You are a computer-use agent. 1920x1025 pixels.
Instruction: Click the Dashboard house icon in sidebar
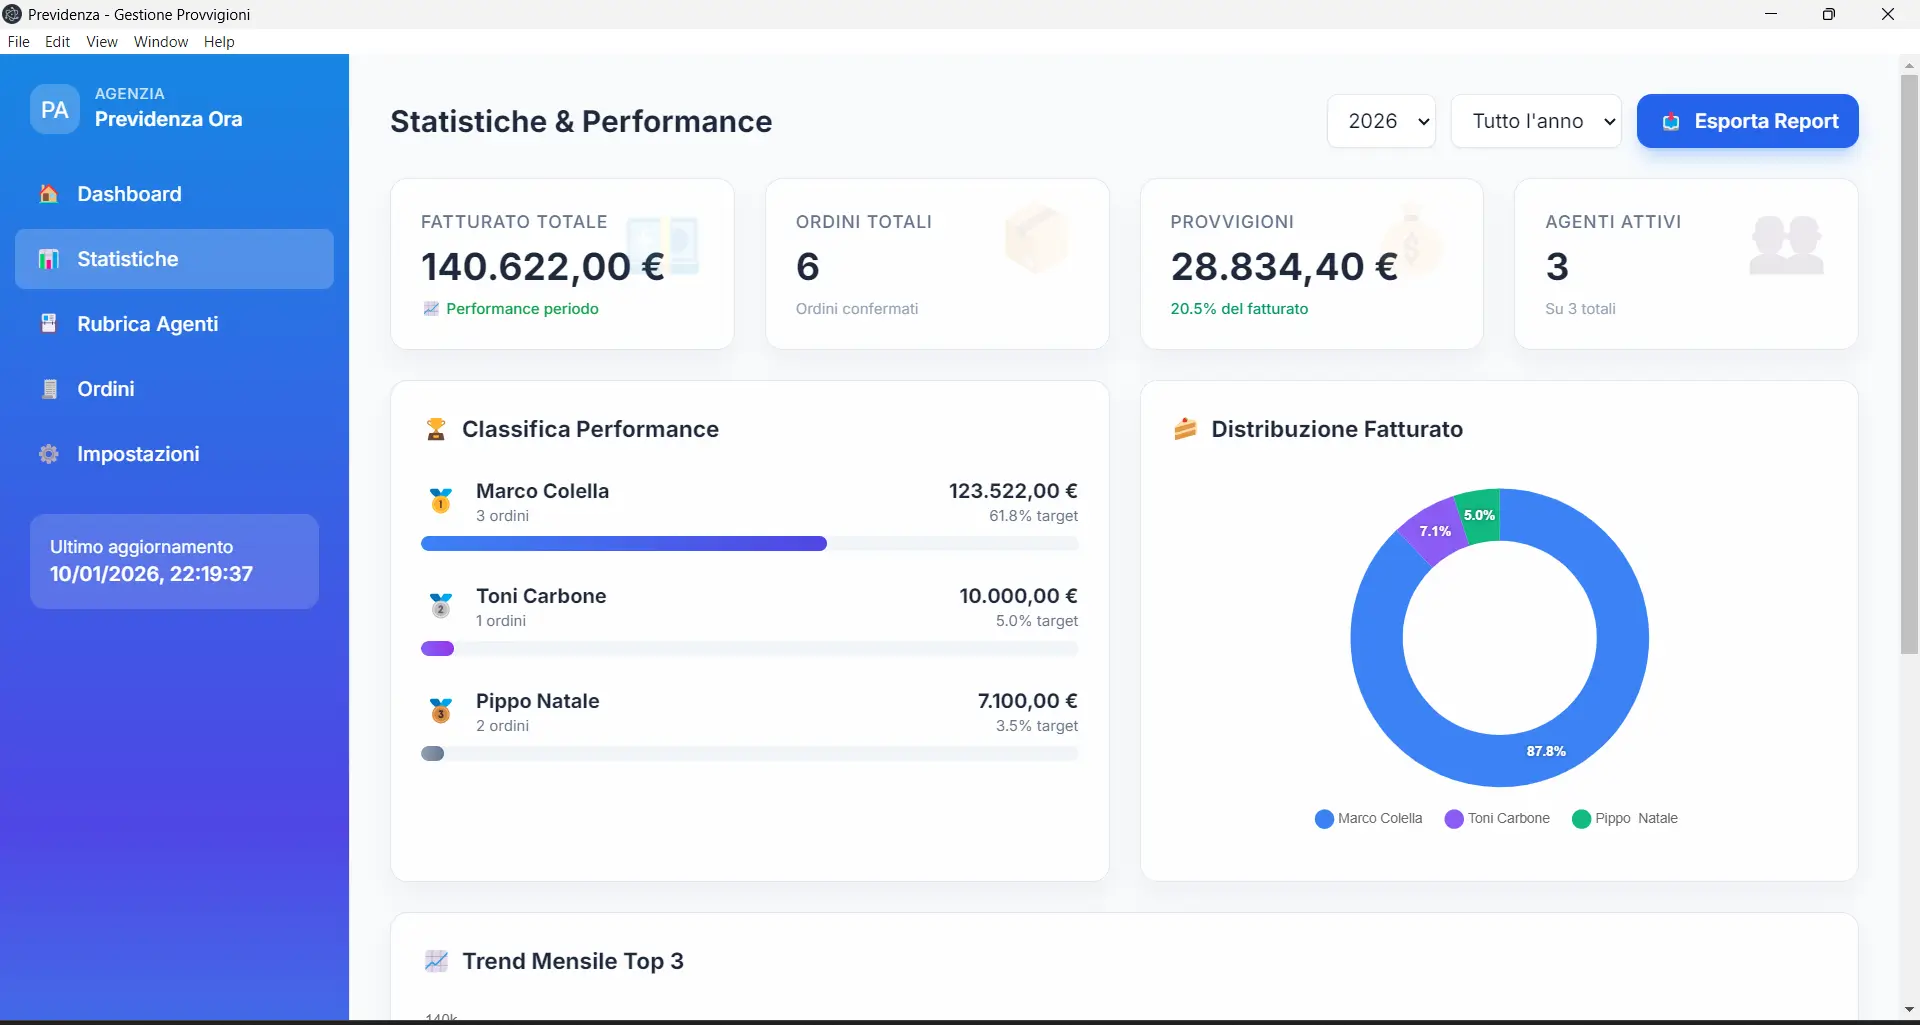(48, 194)
